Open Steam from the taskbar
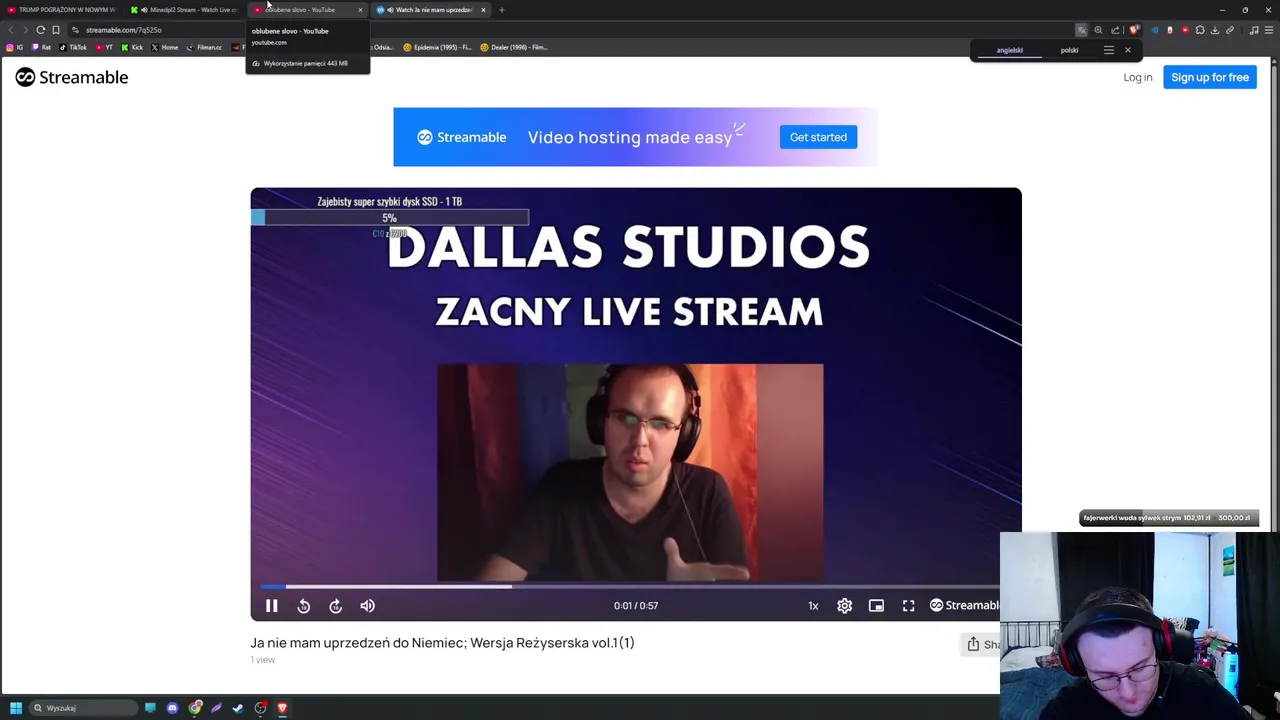 [x=238, y=708]
